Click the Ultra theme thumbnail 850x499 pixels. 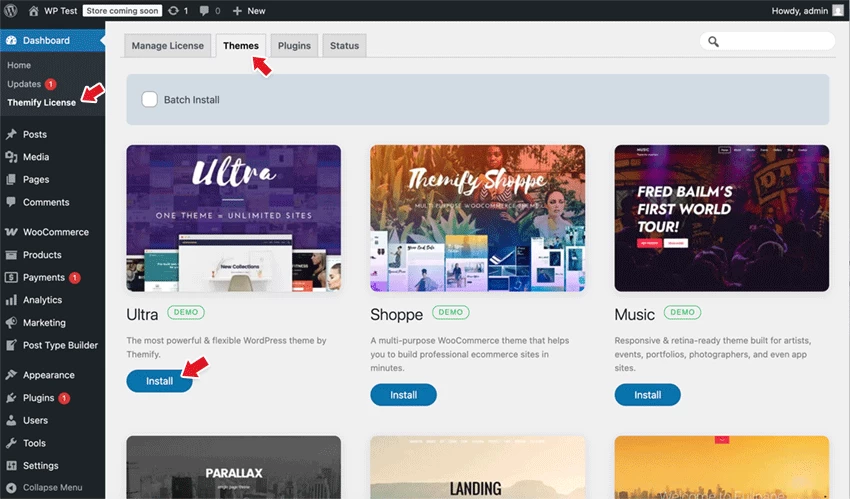234,218
